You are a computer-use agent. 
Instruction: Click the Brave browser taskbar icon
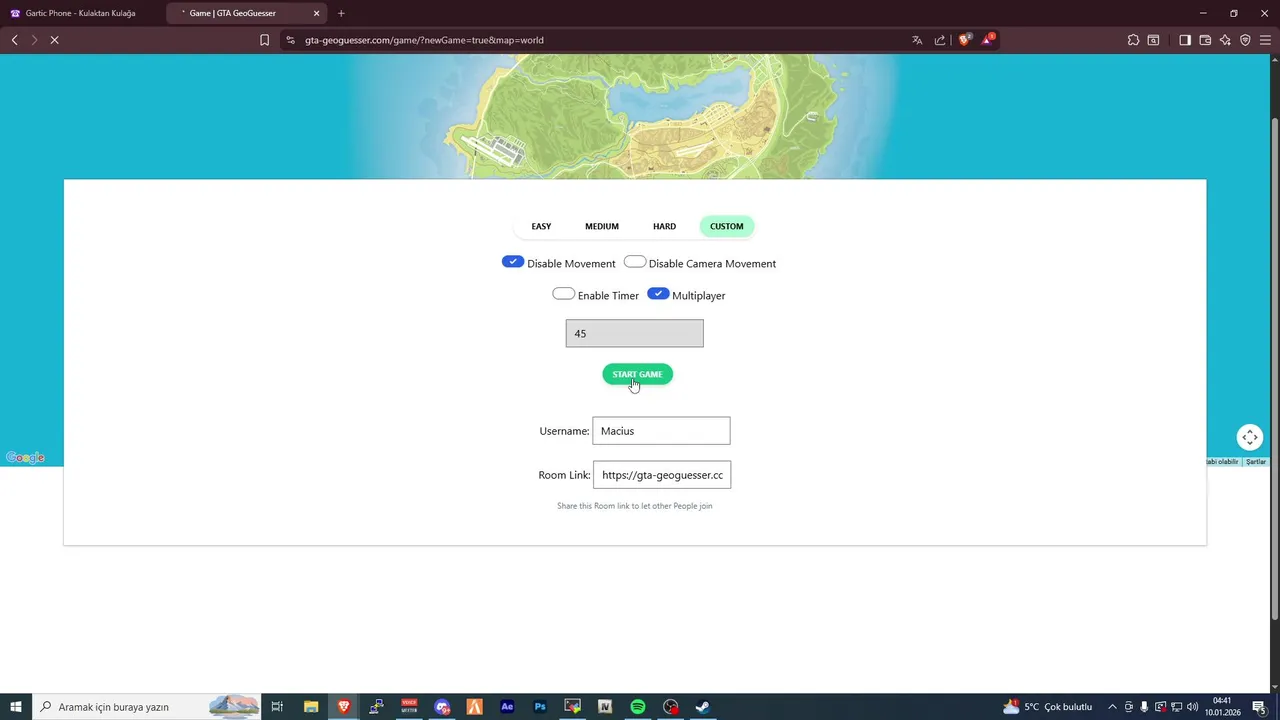tap(344, 707)
